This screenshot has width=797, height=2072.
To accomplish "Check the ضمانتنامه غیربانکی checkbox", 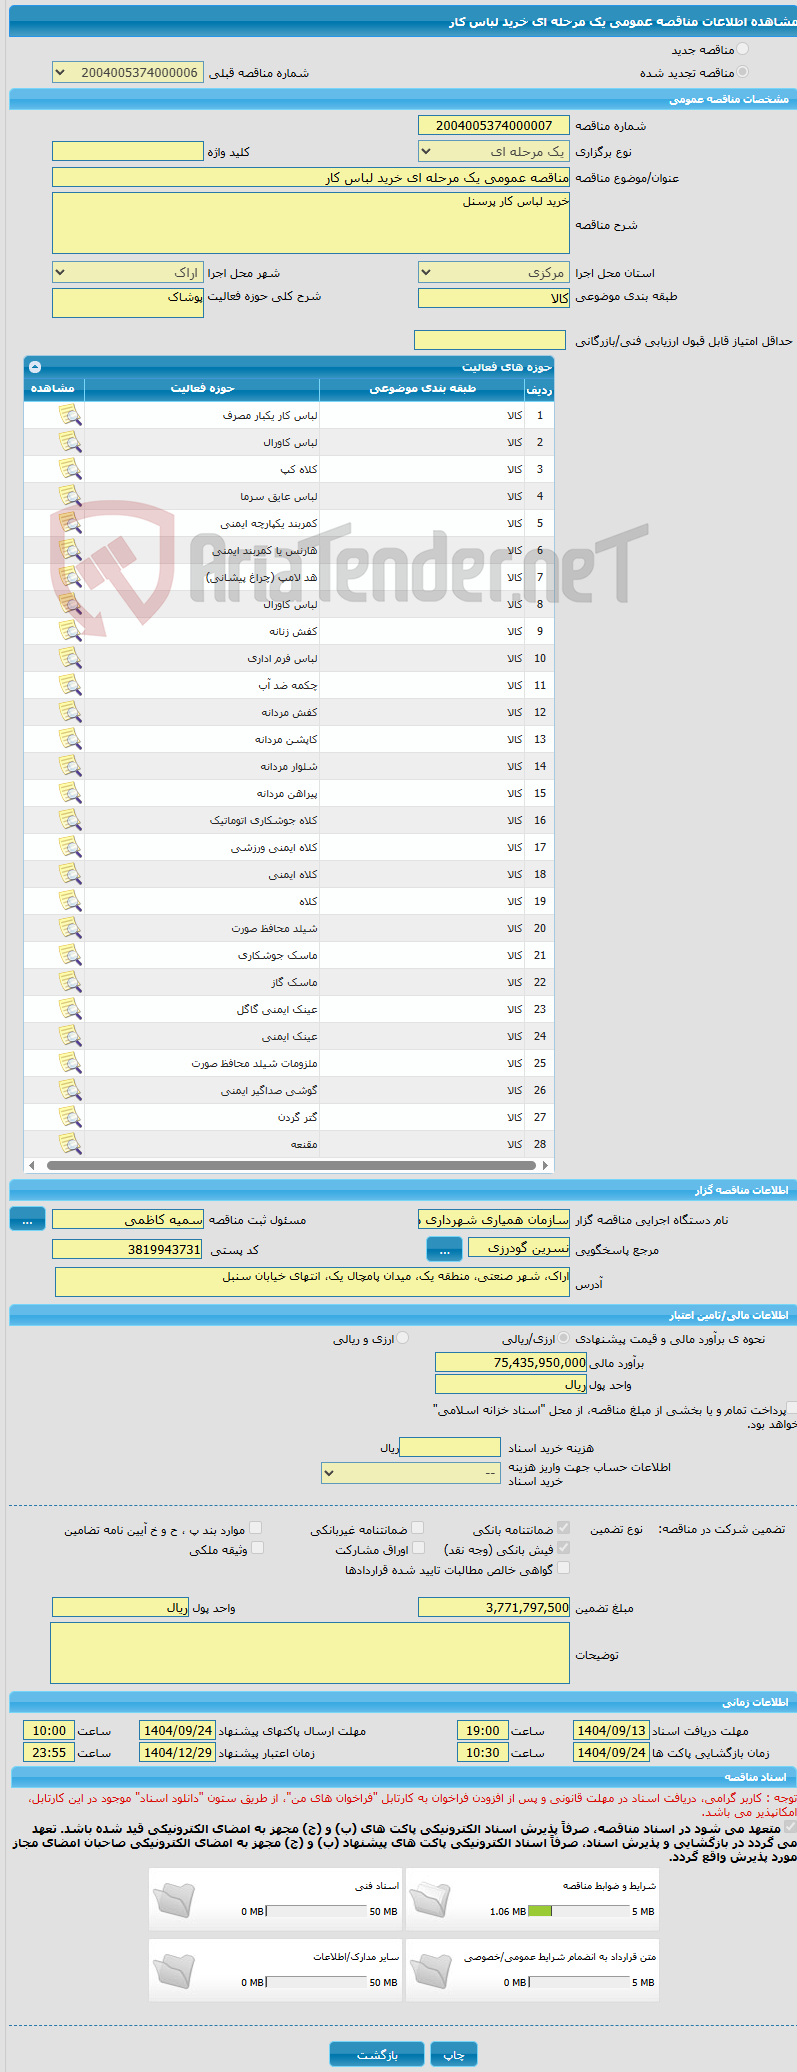I will click(417, 1528).
